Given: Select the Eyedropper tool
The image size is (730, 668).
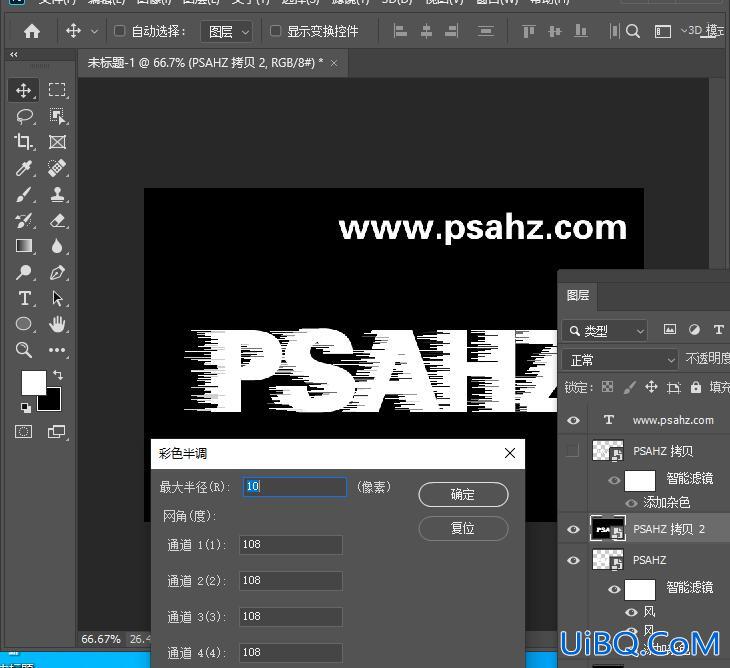Looking at the screenshot, I should click(24, 168).
